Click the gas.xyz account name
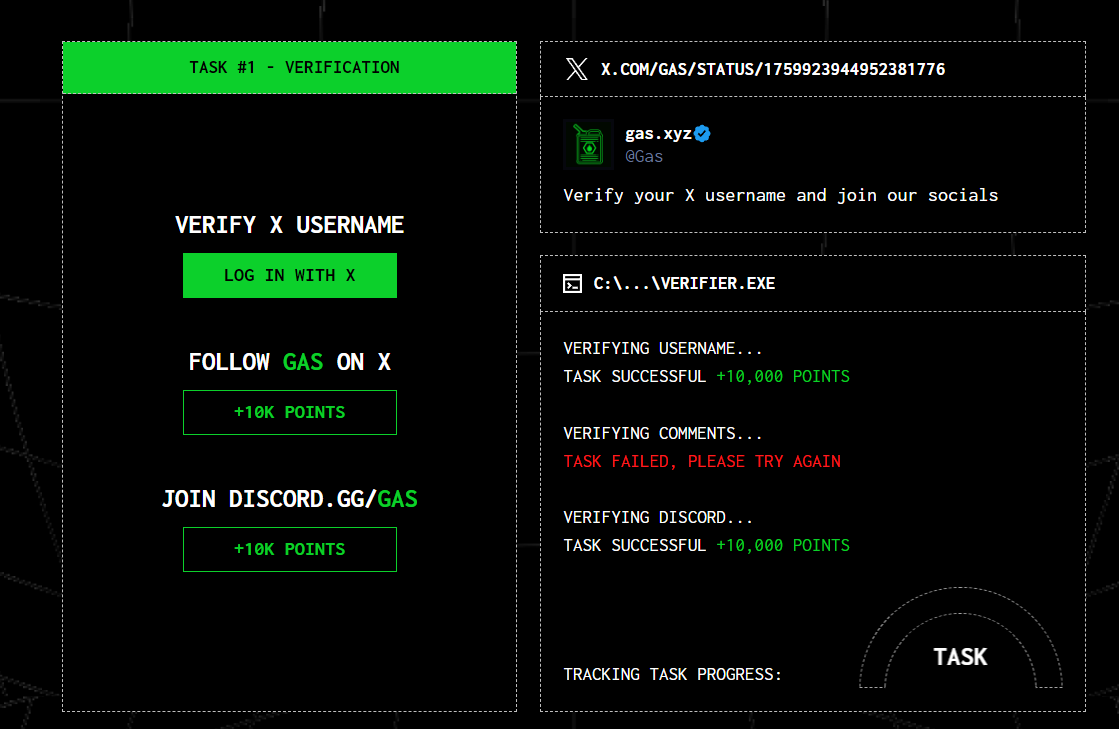1119x729 pixels. [658, 134]
